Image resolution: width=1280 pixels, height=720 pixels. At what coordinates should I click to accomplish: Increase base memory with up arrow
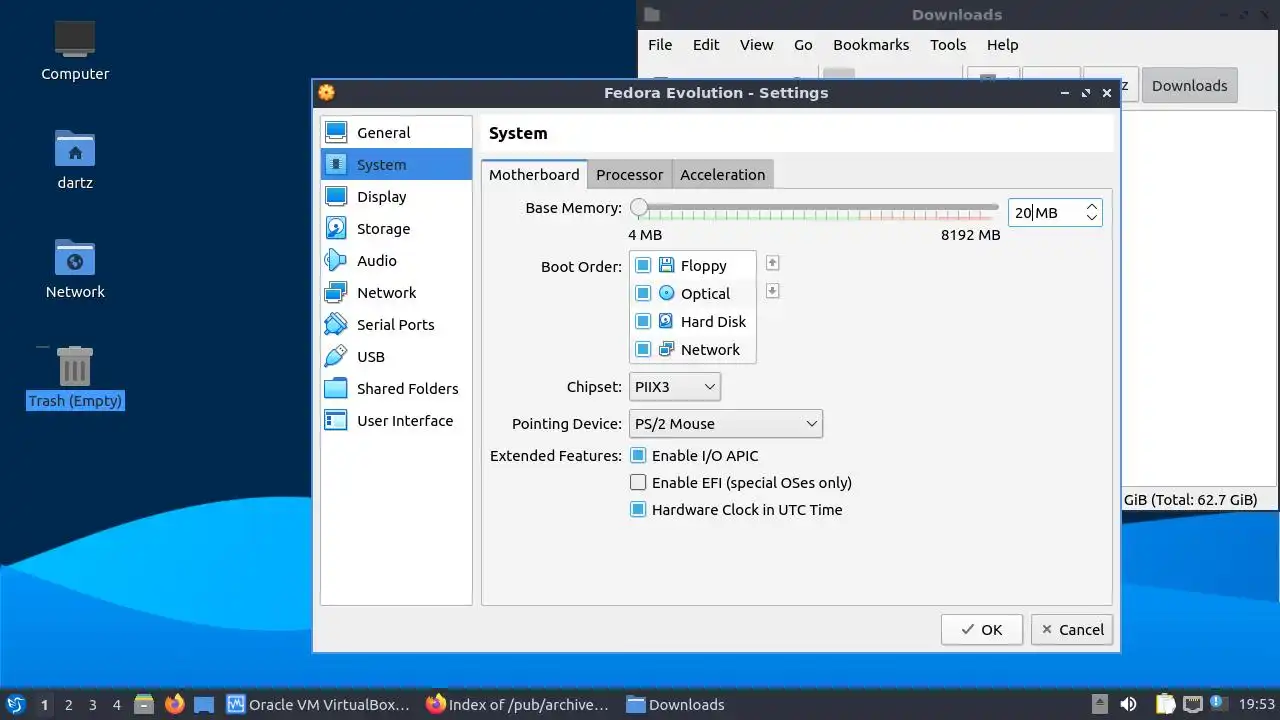coord(1092,206)
